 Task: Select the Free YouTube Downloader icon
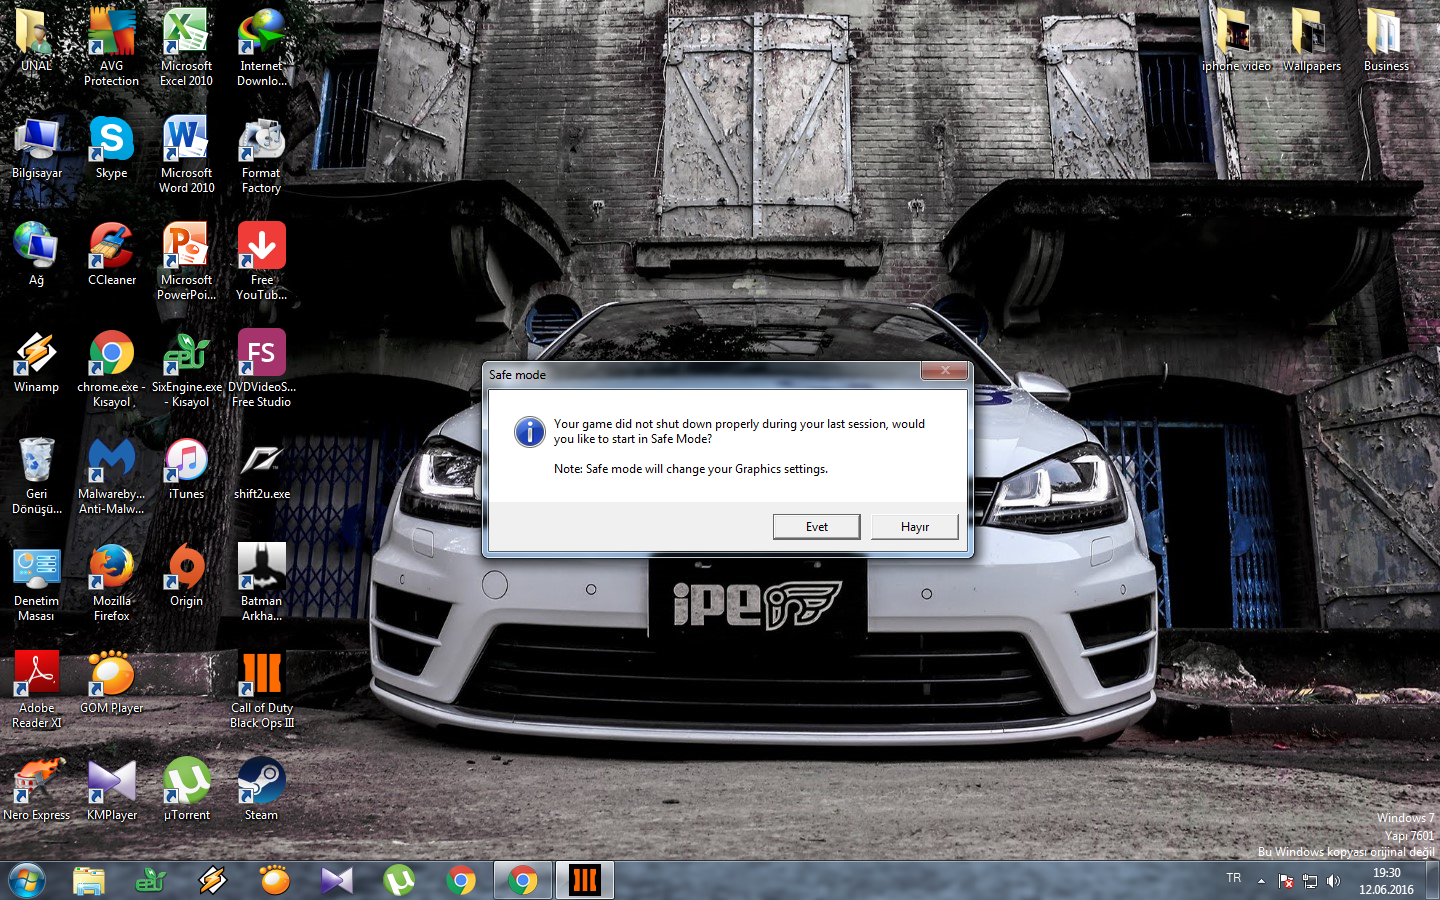261,261
